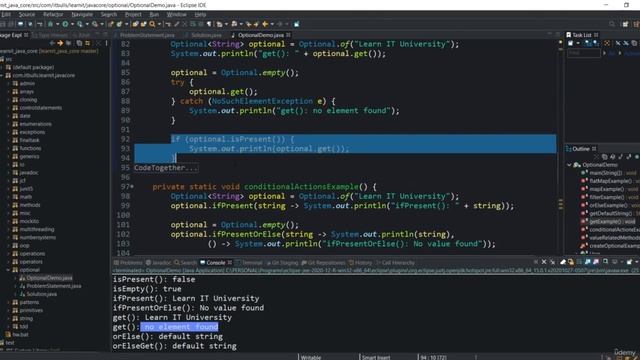Switch to the ProblemStatement.java editor tab
The width and height of the screenshot is (640, 360).
coord(147,35)
